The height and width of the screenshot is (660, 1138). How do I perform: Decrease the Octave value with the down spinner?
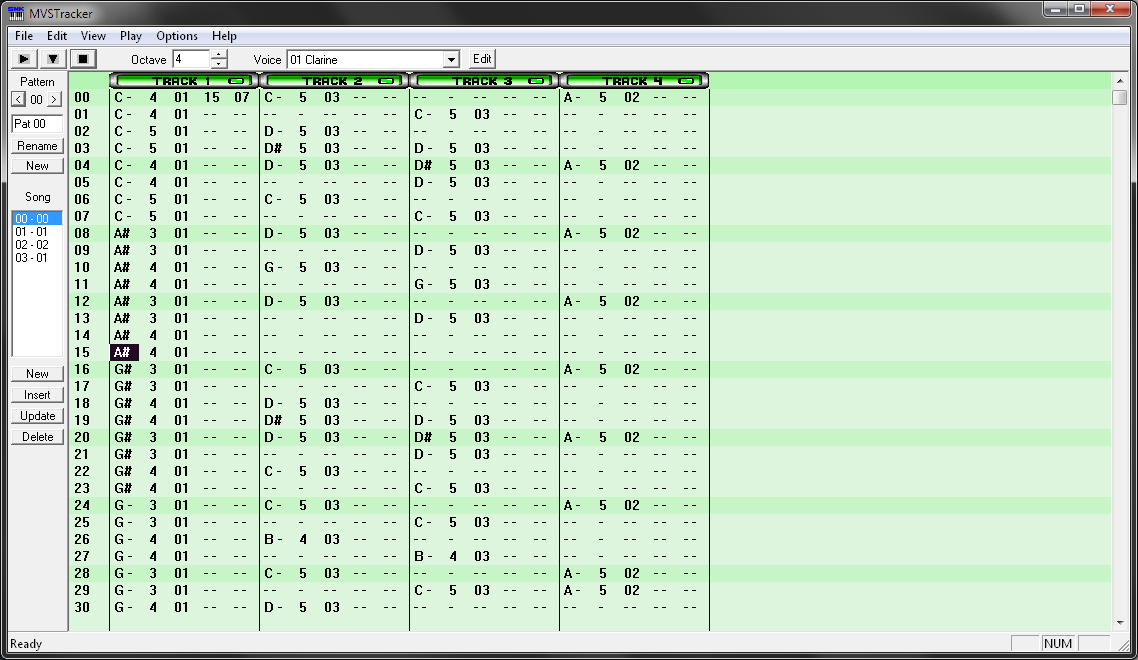[x=218, y=64]
